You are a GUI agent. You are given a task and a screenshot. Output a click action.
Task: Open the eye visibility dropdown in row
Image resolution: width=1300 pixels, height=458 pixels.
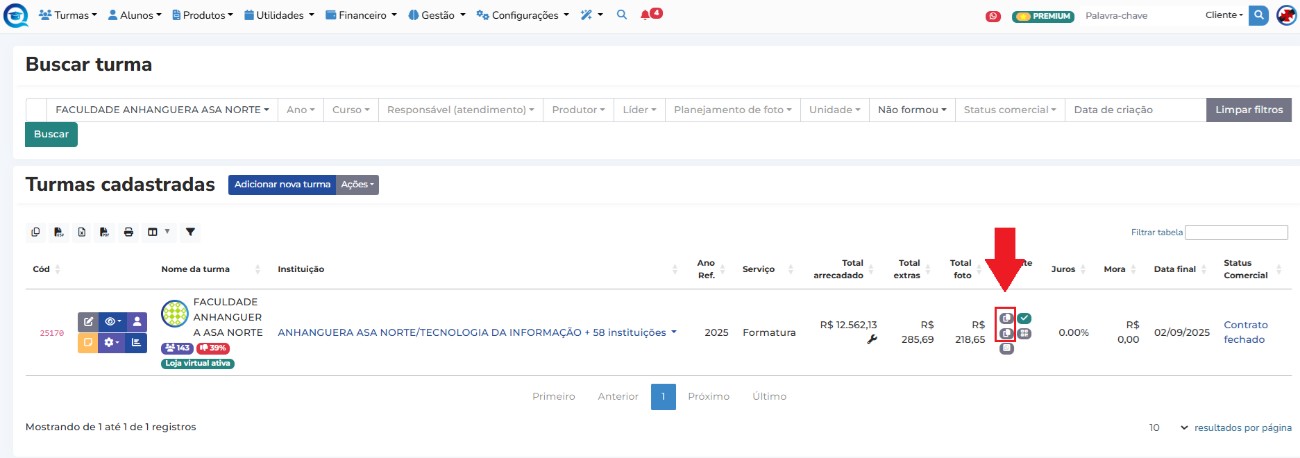tap(112, 322)
